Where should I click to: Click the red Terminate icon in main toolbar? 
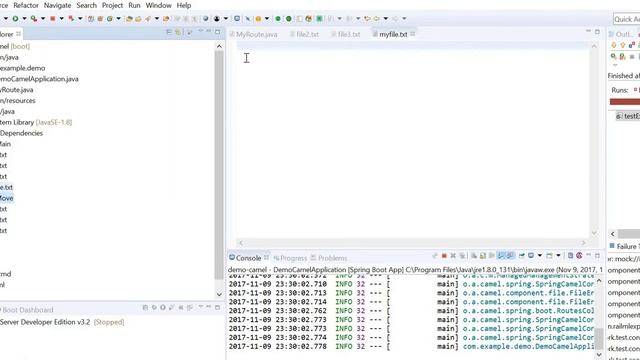pyautogui.click(x=53, y=18)
